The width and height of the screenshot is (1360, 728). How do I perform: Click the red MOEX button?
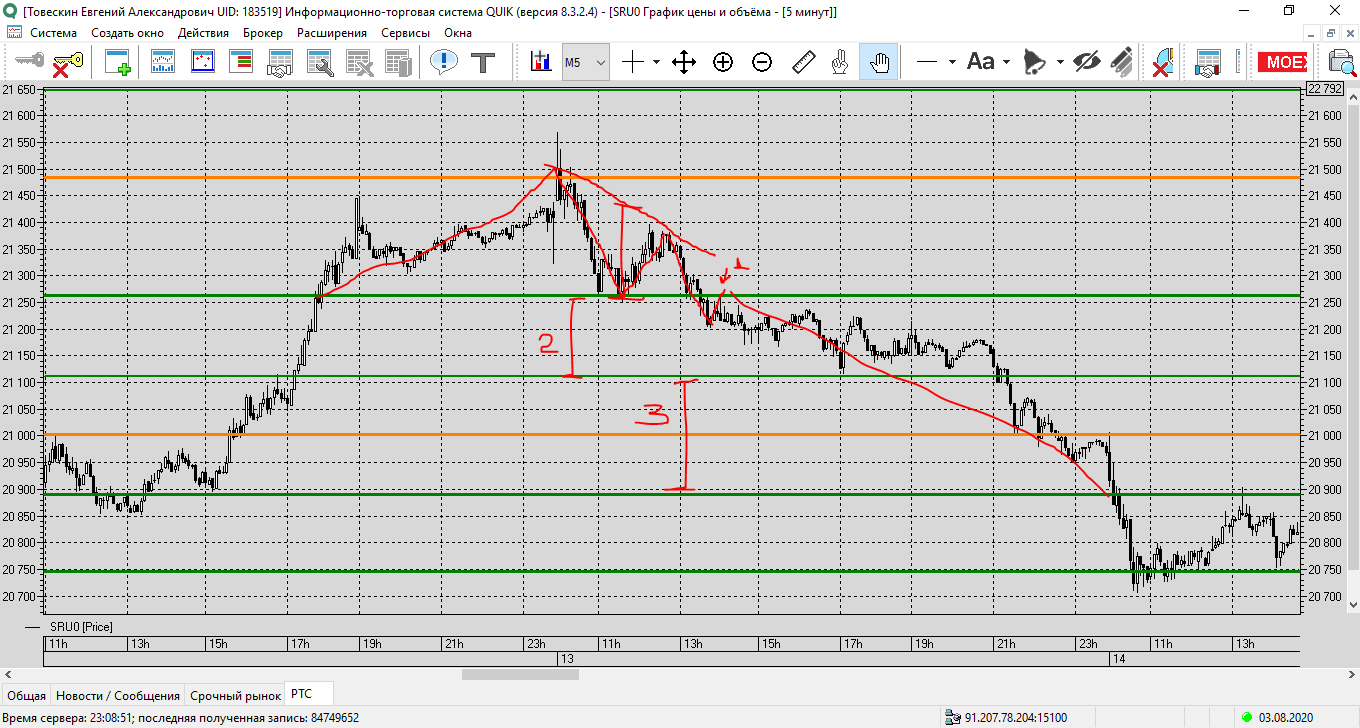click(x=1282, y=62)
